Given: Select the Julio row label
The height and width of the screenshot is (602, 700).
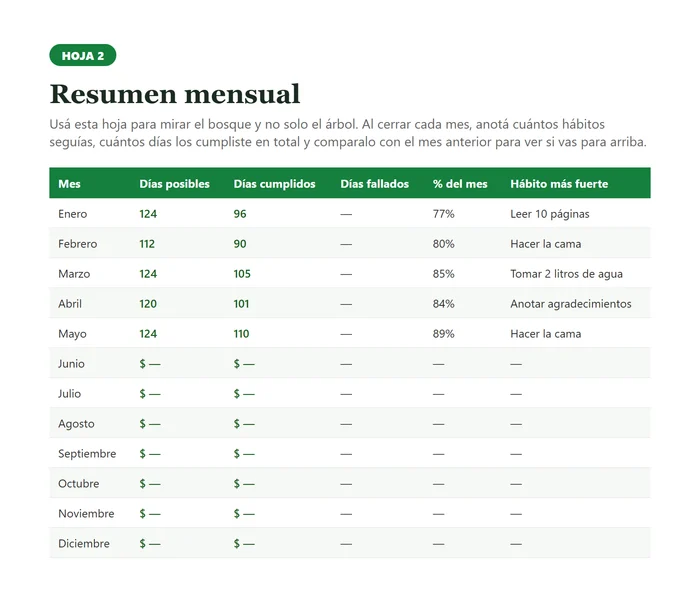Looking at the screenshot, I should (x=69, y=393).
